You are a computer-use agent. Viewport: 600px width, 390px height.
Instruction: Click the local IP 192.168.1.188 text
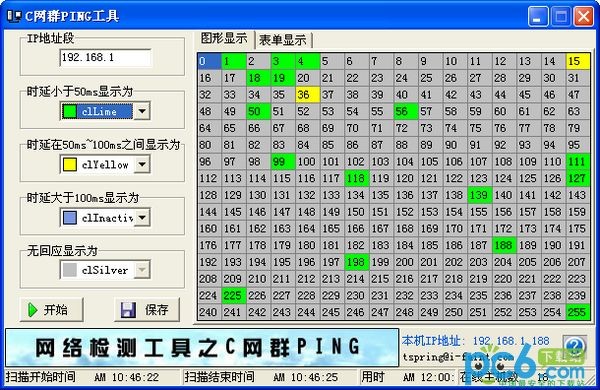(511, 341)
